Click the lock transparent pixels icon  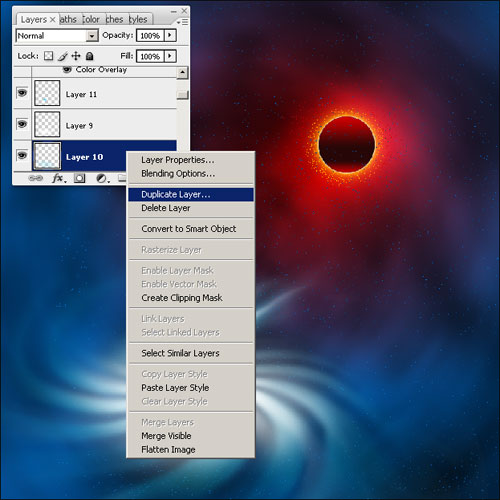49,56
